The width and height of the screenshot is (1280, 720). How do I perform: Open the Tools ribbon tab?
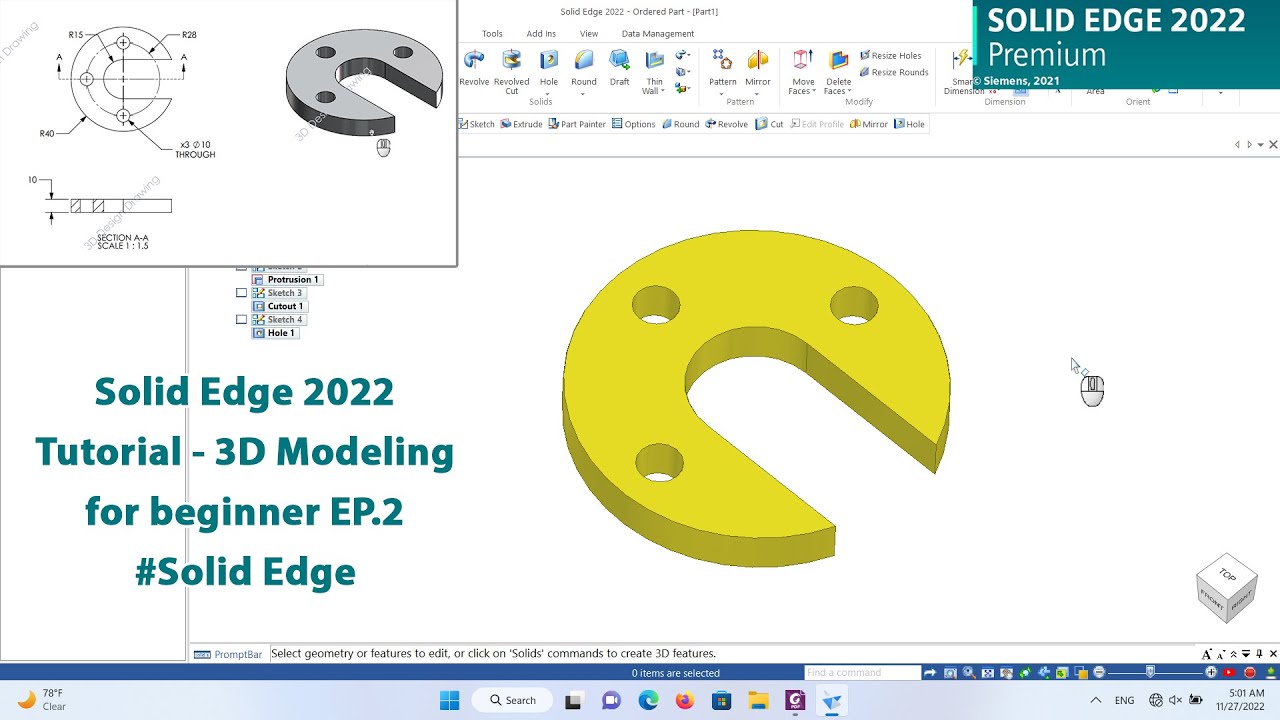click(x=492, y=34)
